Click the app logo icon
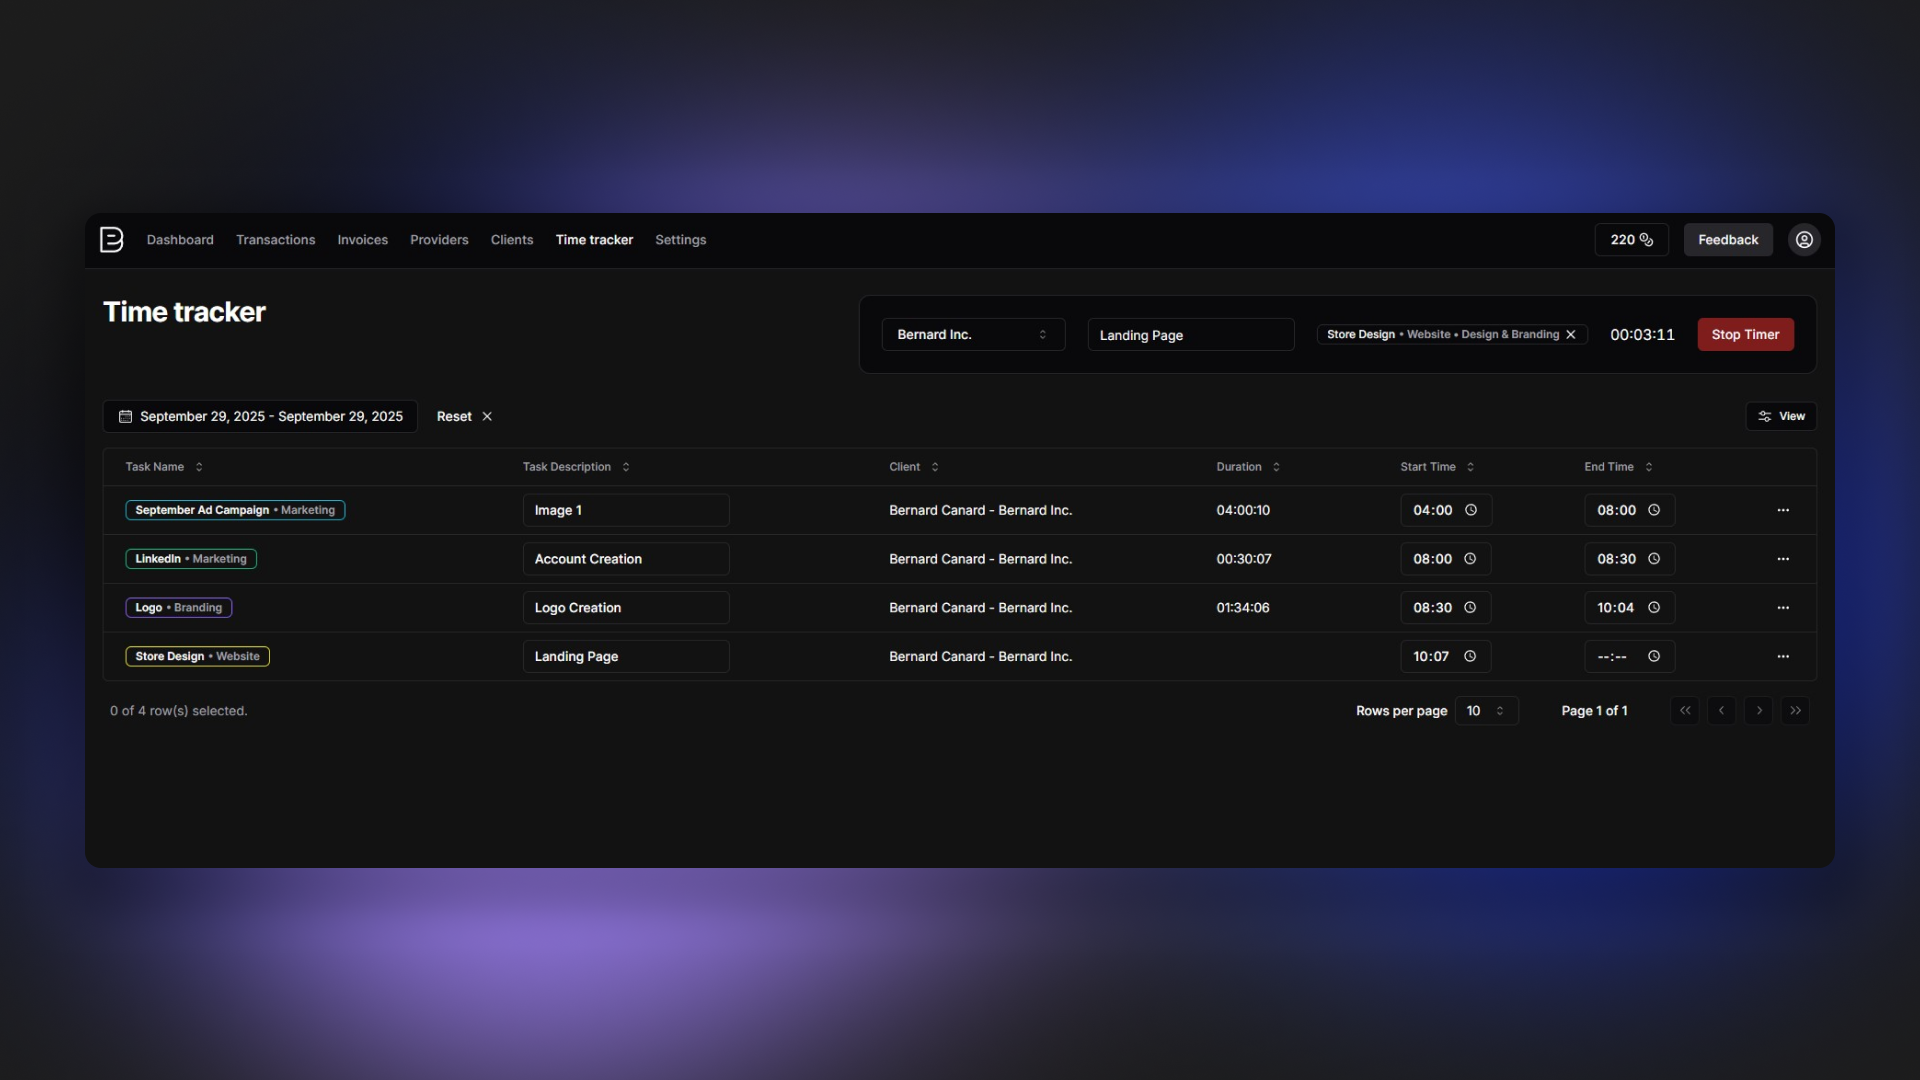This screenshot has height=1080, width=1920. tap(111, 239)
